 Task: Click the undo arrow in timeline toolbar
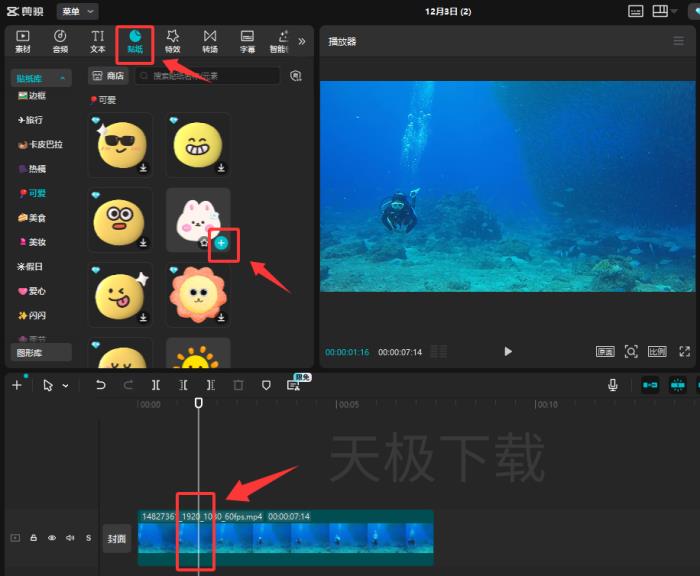click(101, 385)
